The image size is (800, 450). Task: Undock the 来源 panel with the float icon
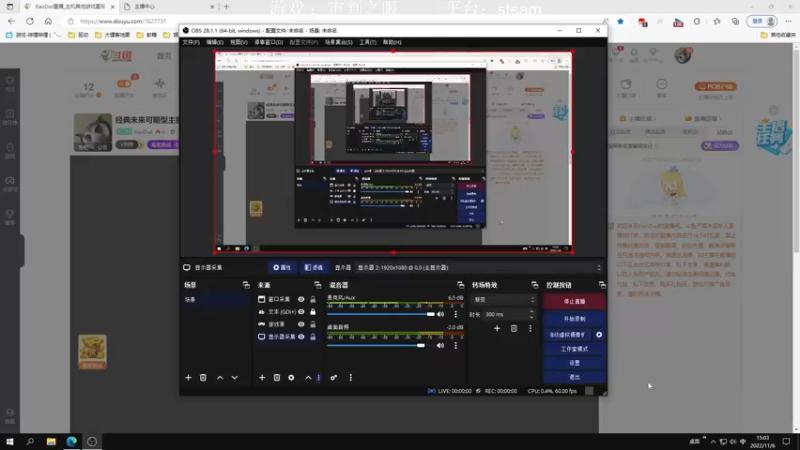coord(318,285)
